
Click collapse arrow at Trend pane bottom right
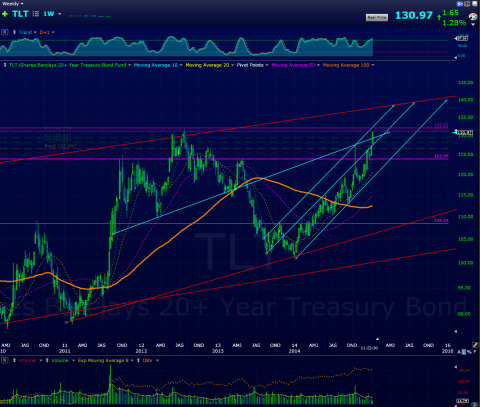tap(456, 58)
